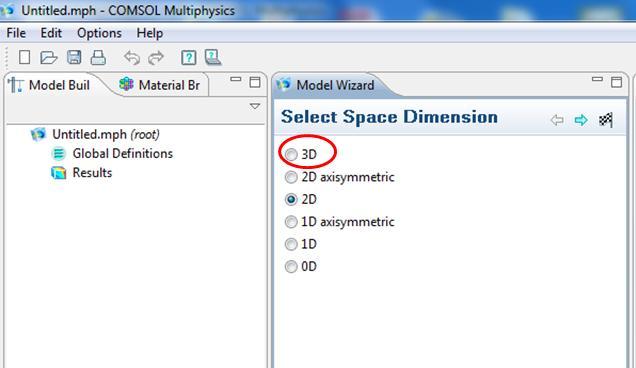Select the Global Definitions node
Viewport: 636px width, 368px height.
(122, 153)
